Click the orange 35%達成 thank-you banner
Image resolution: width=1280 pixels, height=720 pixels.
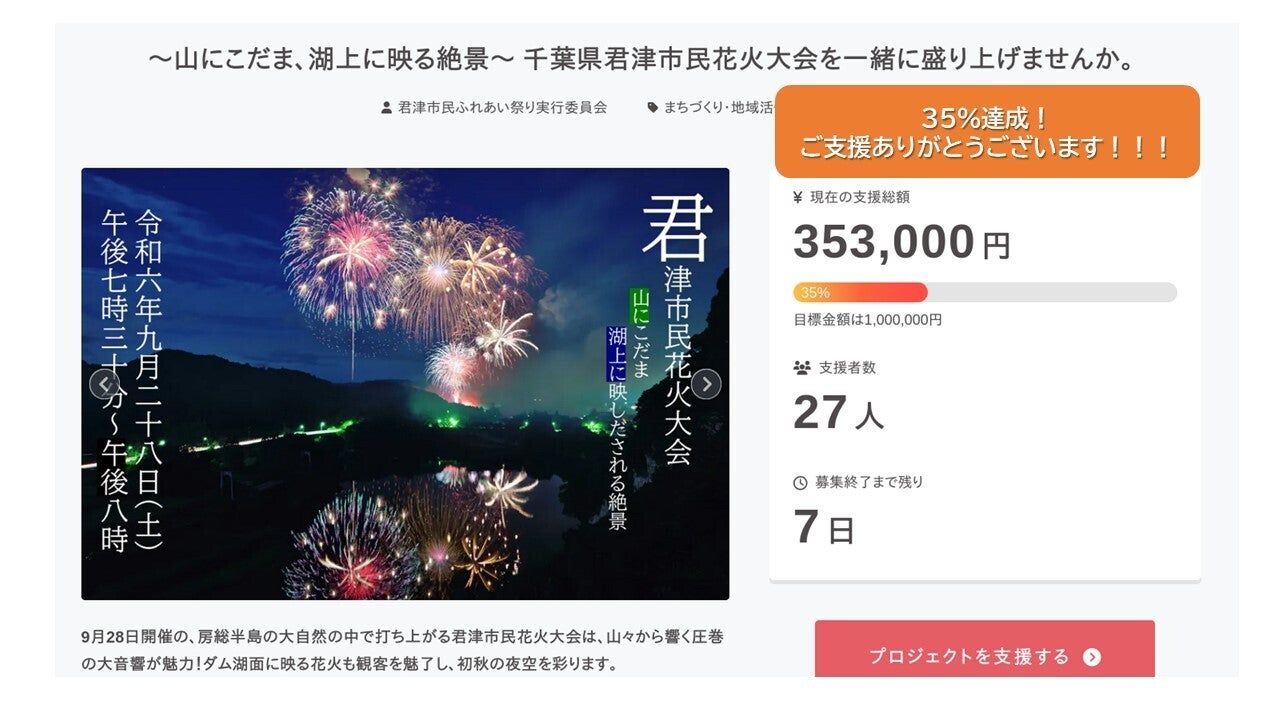tap(986, 132)
